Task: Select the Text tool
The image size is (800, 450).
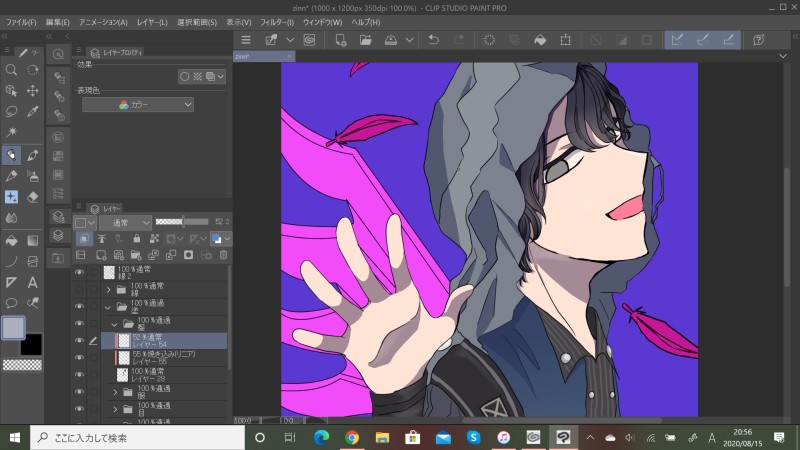Action: (x=32, y=282)
